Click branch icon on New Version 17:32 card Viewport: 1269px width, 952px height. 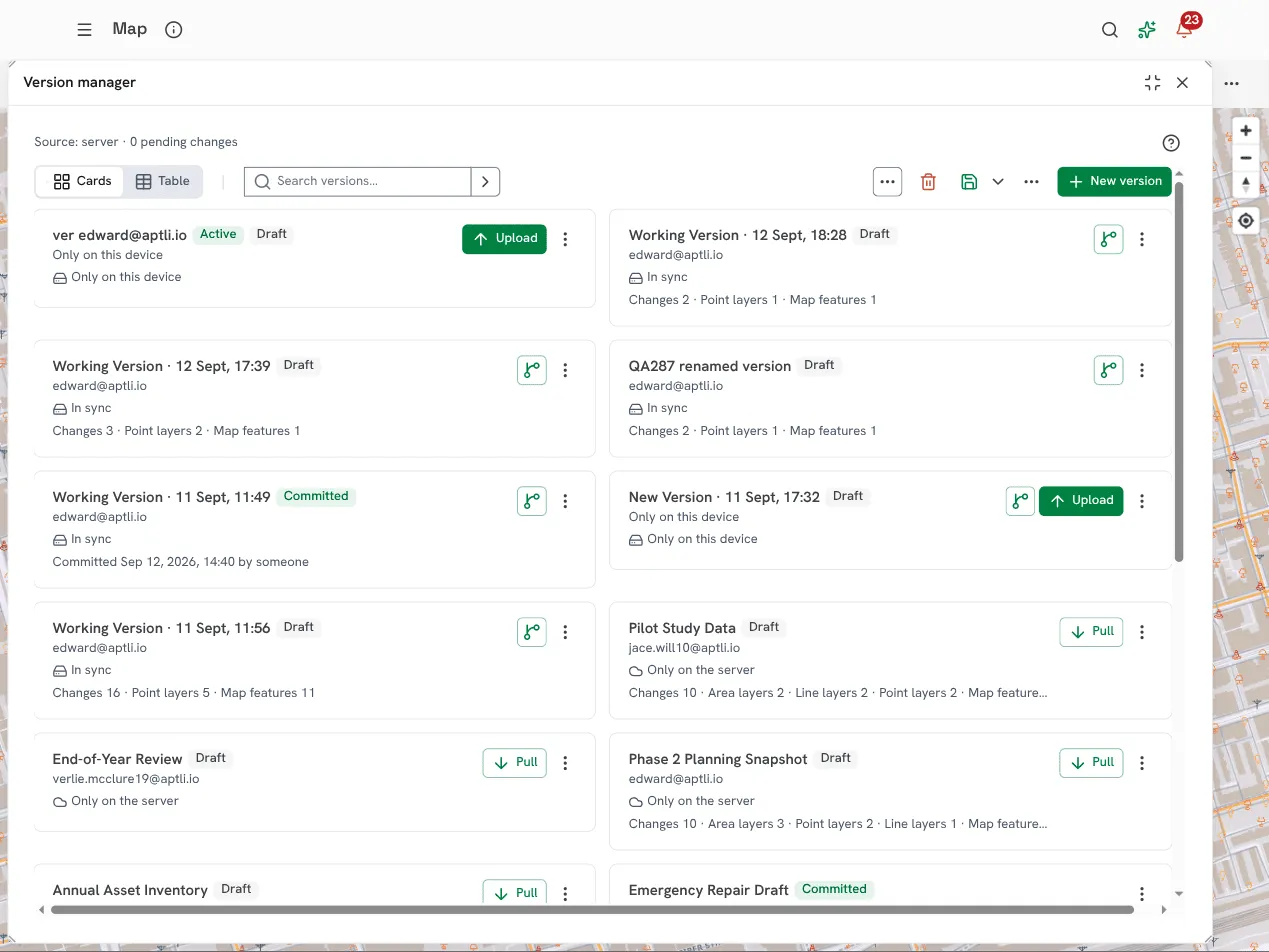[x=1020, y=501]
